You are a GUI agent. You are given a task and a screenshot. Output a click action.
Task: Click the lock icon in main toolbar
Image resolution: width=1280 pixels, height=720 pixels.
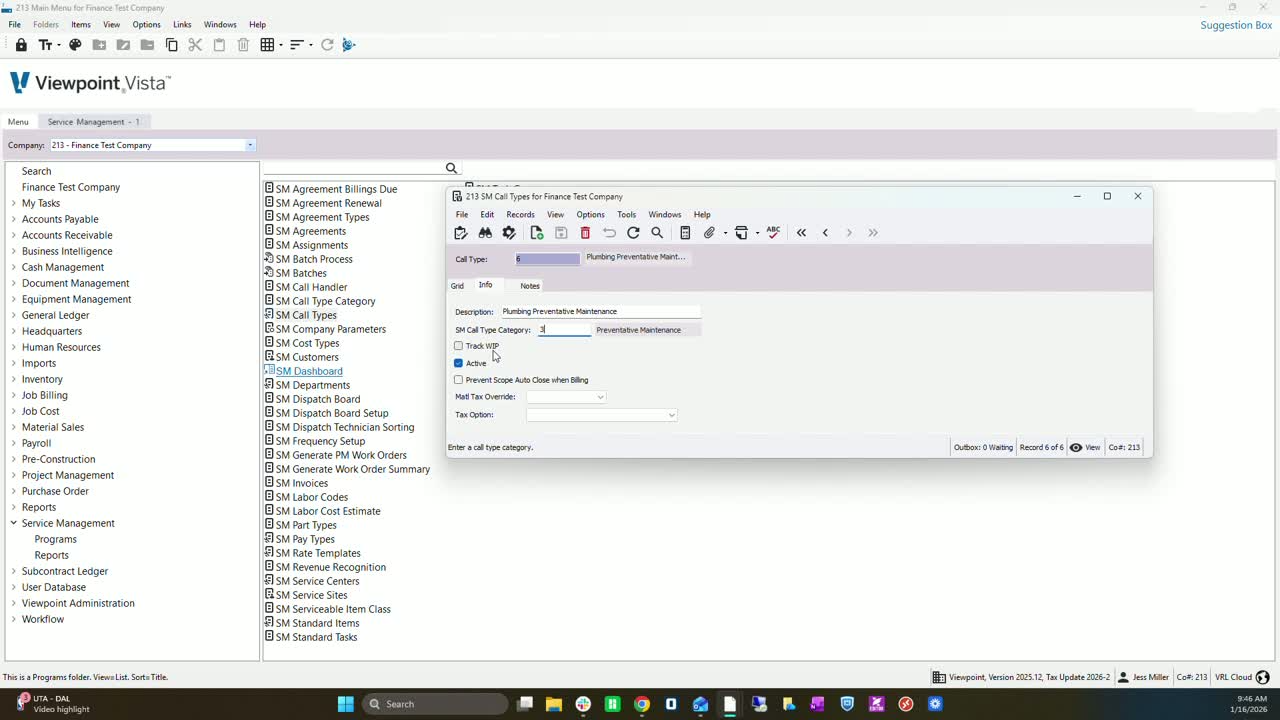[x=21, y=45]
